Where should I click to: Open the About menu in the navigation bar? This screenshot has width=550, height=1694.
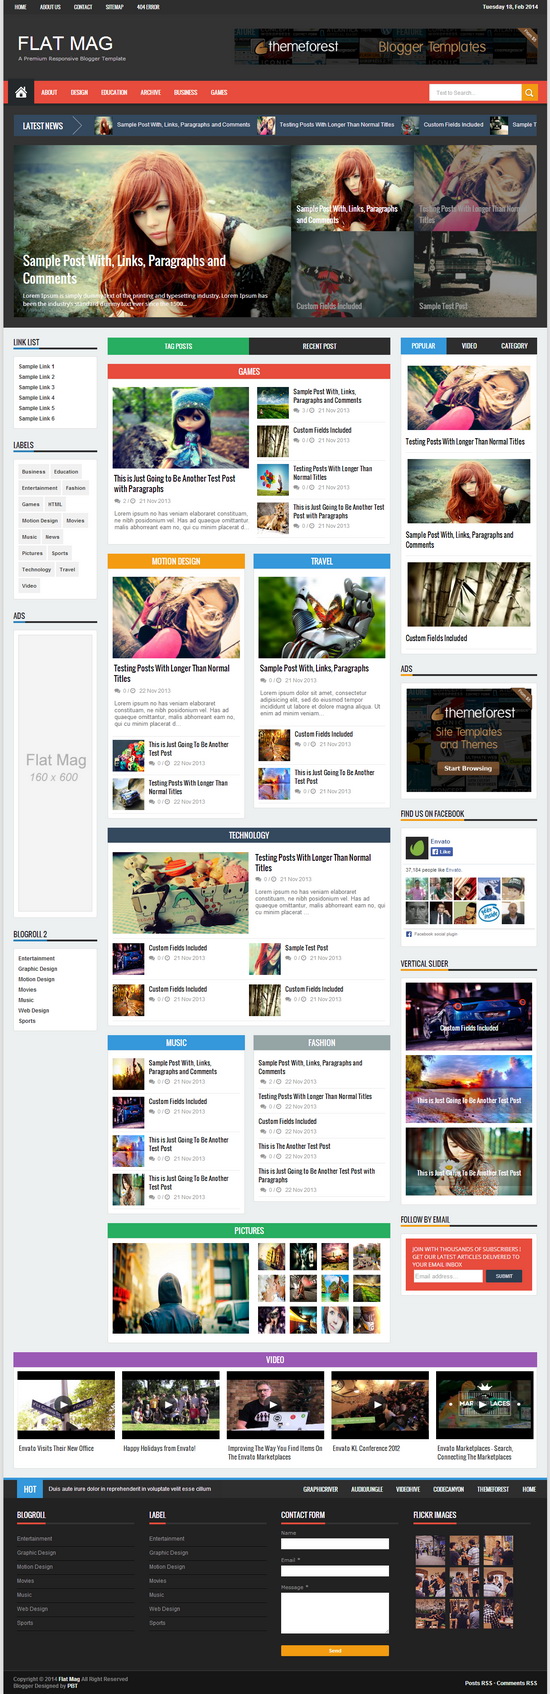click(x=49, y=92)
